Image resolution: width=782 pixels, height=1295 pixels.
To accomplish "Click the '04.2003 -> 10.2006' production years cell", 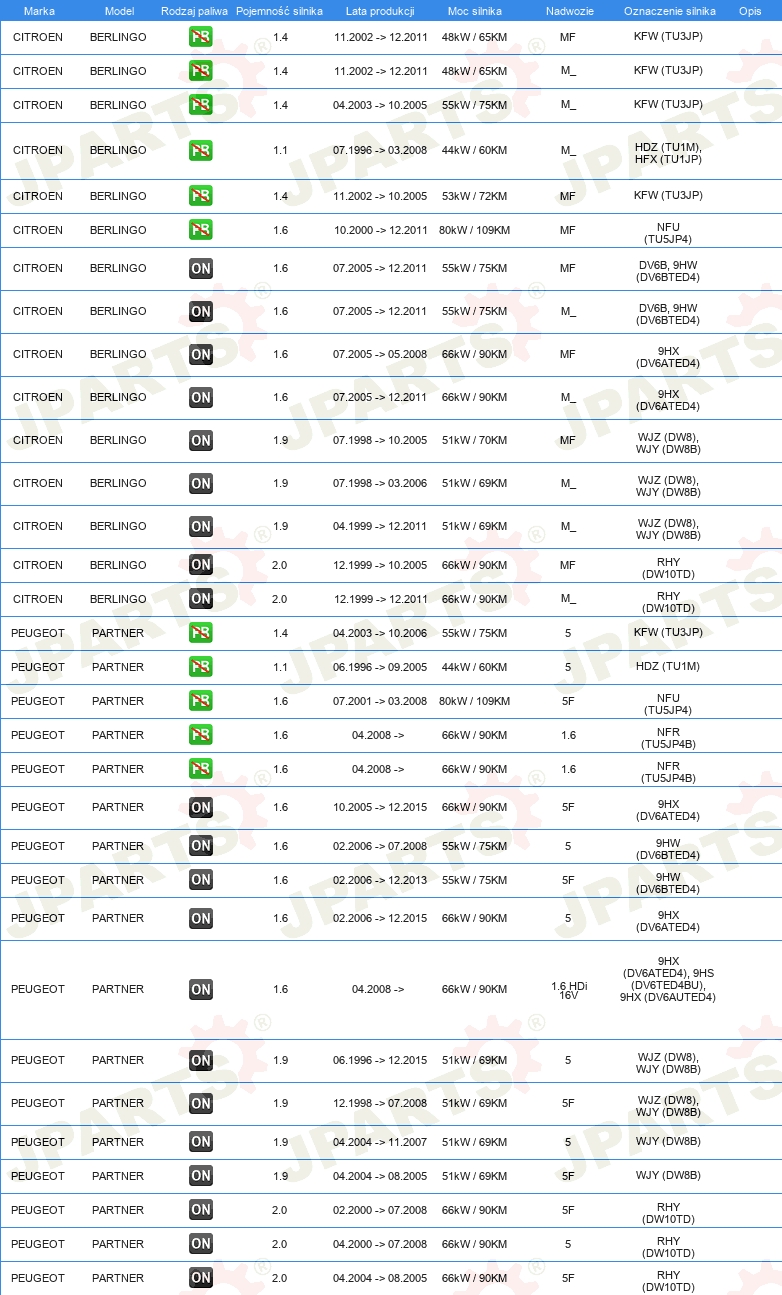I will pos(380,633).
